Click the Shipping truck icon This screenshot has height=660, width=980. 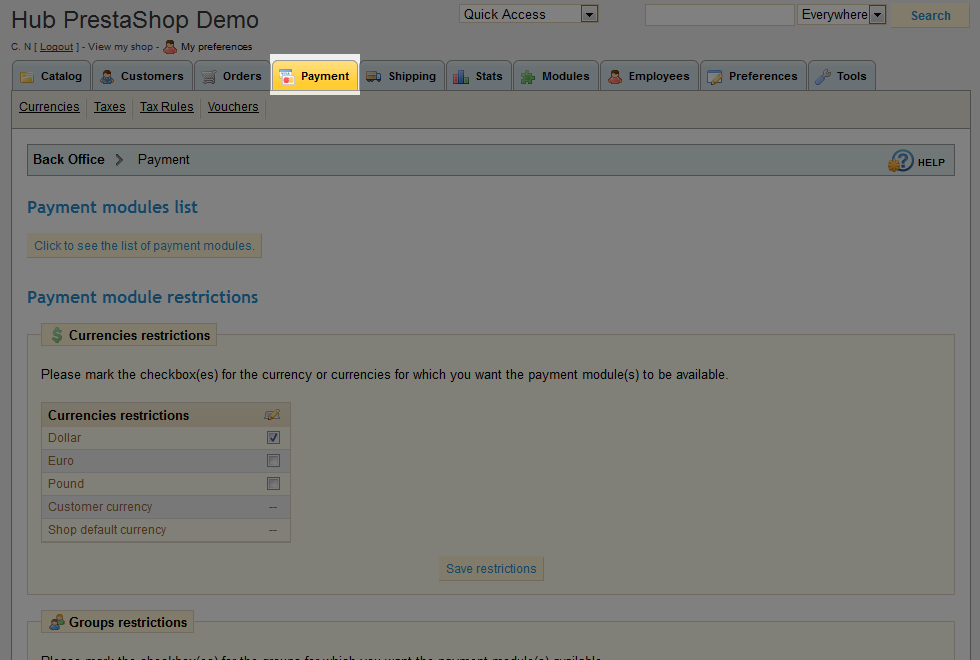374,77
